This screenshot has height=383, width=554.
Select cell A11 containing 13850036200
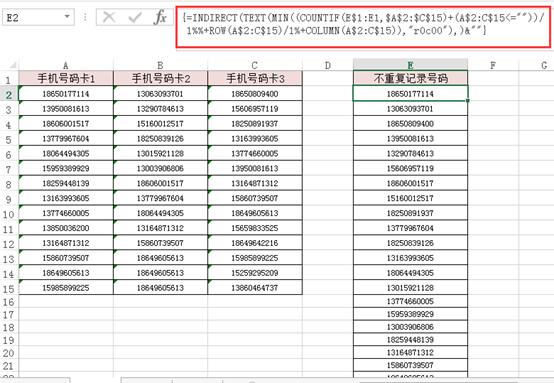[66, 228]
